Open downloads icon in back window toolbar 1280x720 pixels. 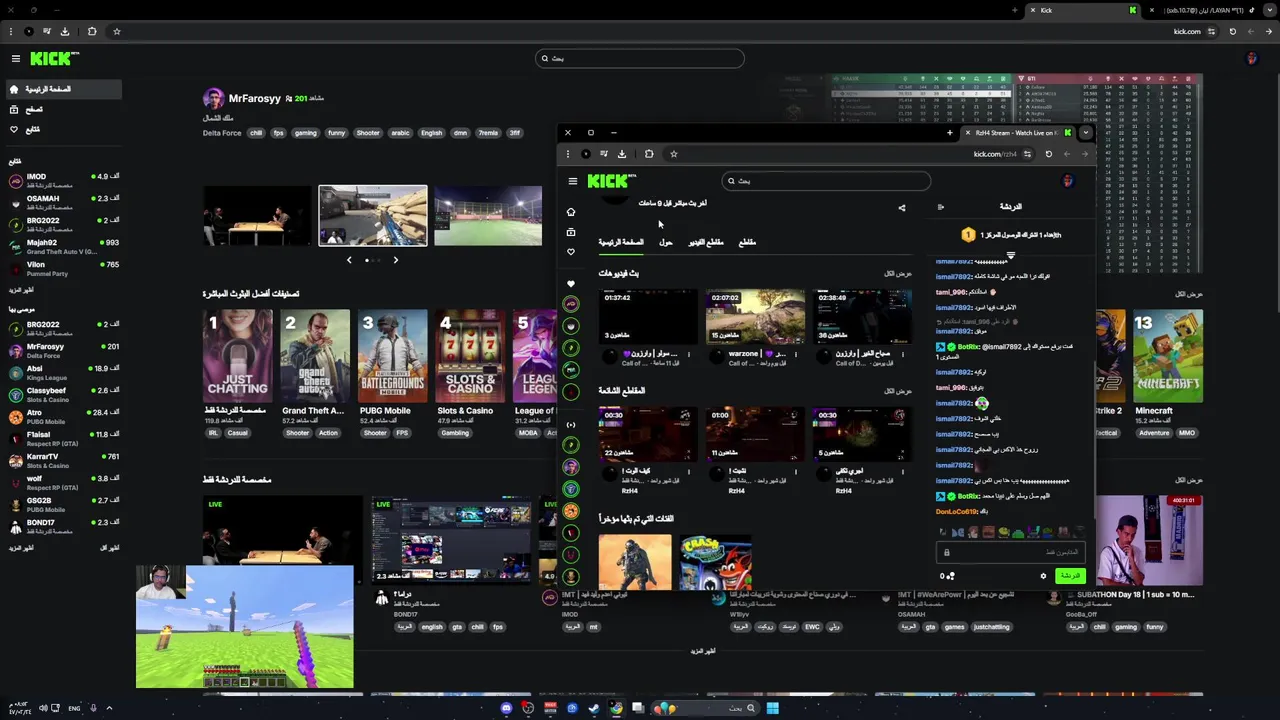65,31
